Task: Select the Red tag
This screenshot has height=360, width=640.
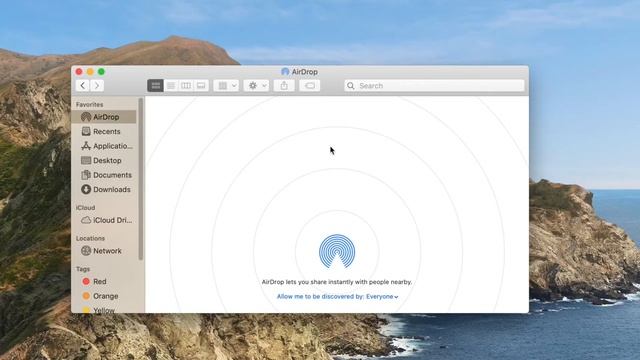Action: point(104,281)
